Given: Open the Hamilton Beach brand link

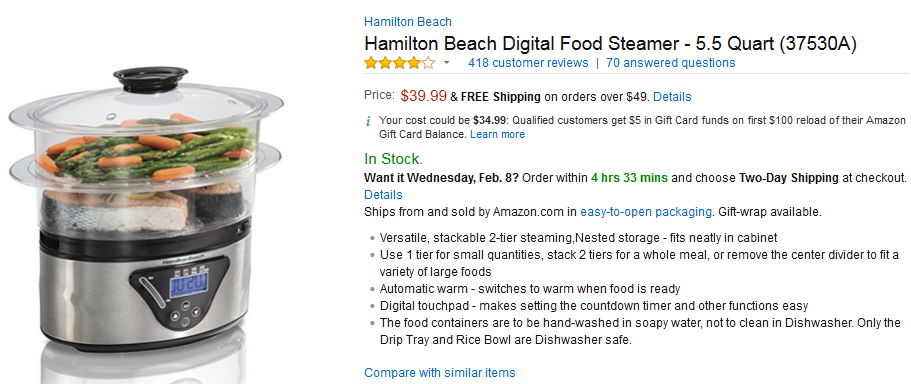Looking at the screenshot, I should 407,21.
